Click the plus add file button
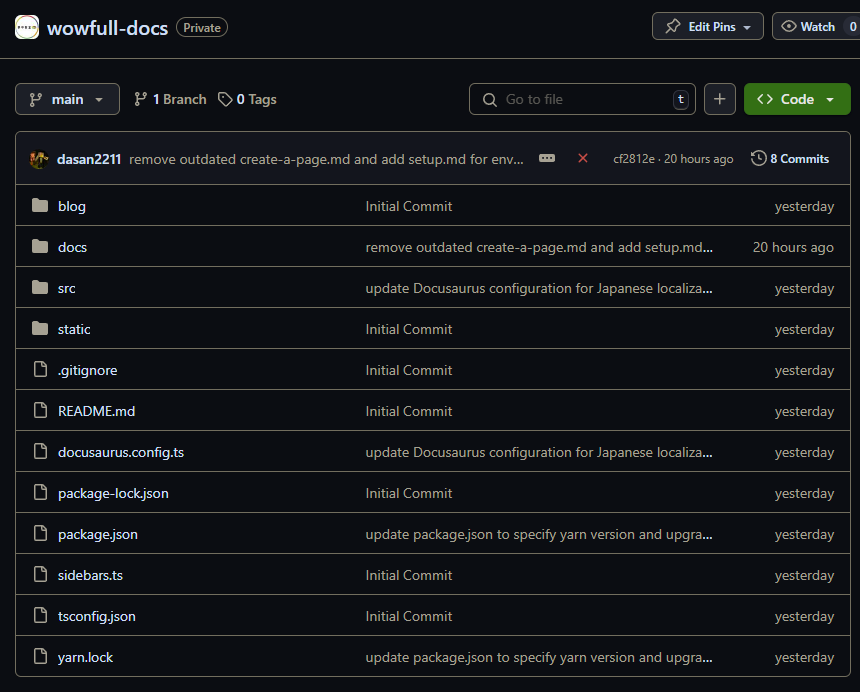860x692 pixels. click(720, 99)
